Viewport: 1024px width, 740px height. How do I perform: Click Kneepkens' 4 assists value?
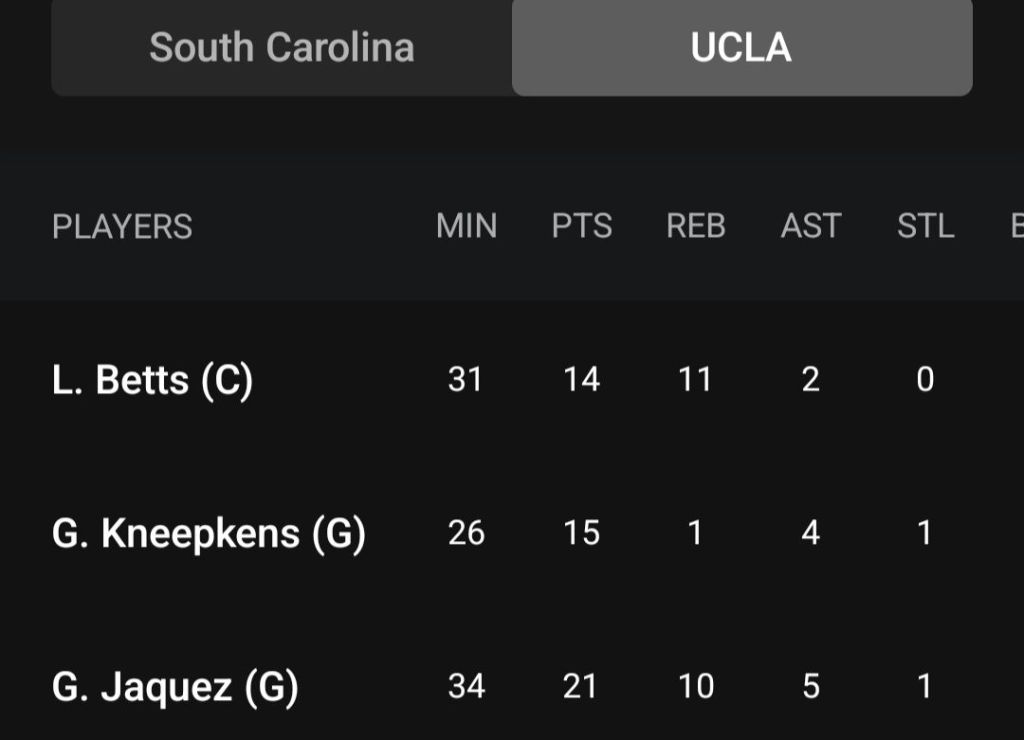tap(811, 533)
